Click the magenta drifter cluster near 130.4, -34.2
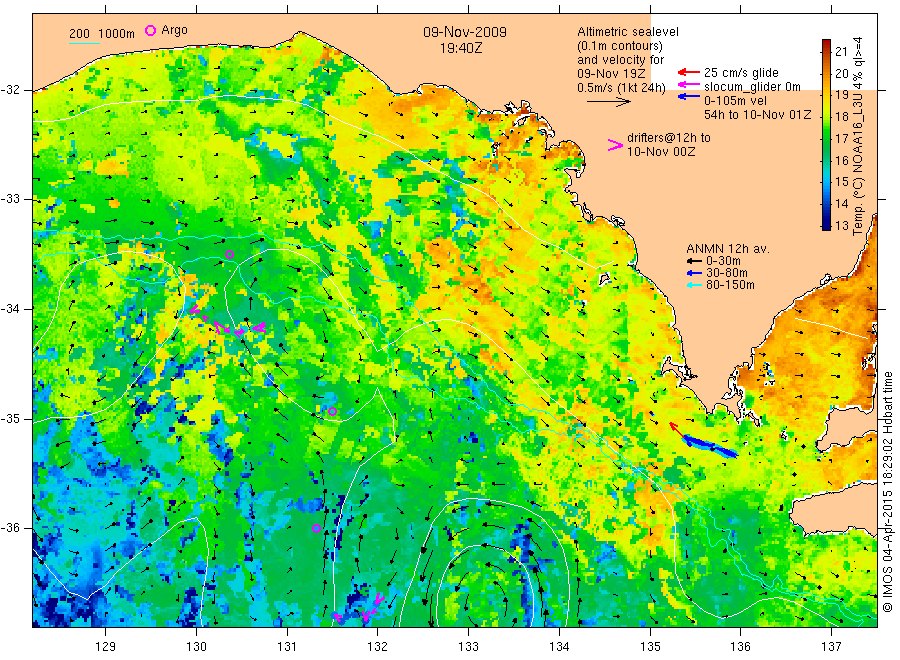 227,321
